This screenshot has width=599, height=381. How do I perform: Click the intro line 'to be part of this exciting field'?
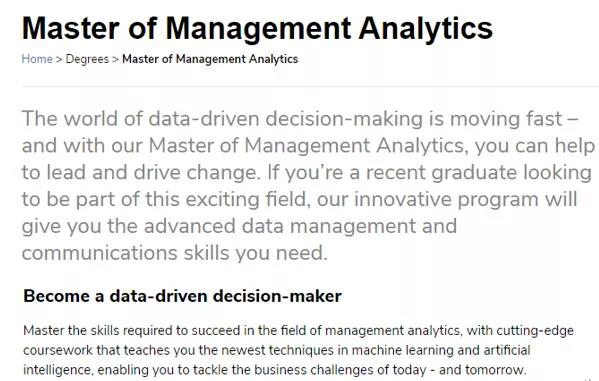[x=300, y=199]
